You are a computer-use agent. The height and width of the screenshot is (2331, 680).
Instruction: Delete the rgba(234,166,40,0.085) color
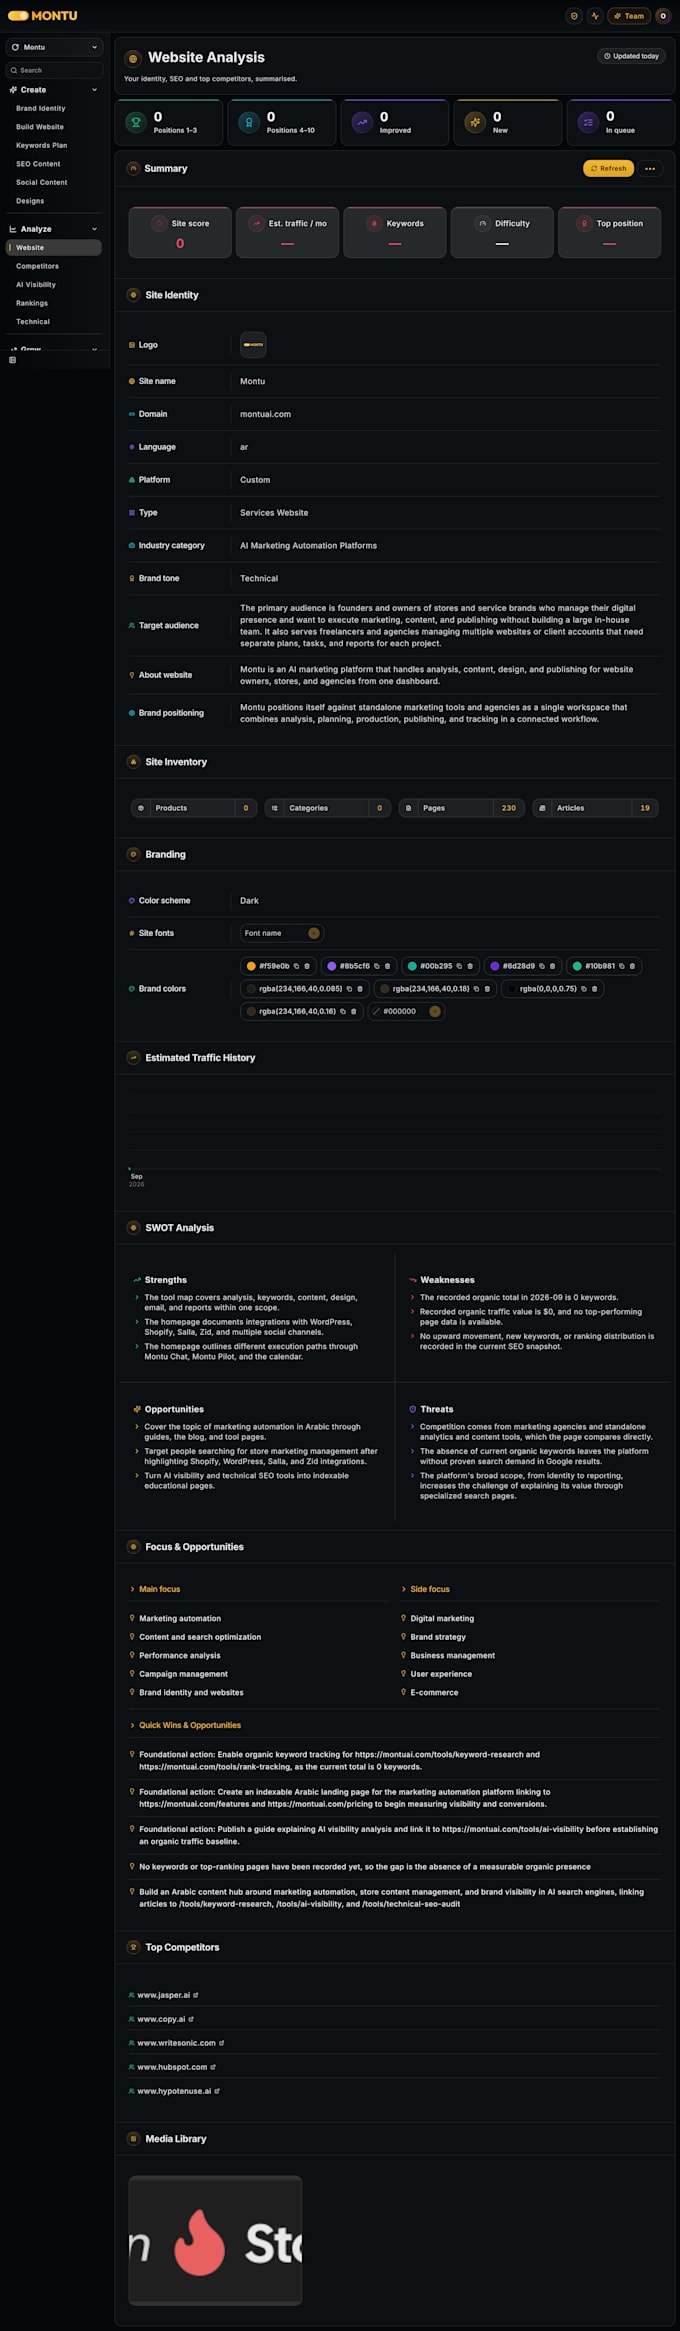click(360, 989)
